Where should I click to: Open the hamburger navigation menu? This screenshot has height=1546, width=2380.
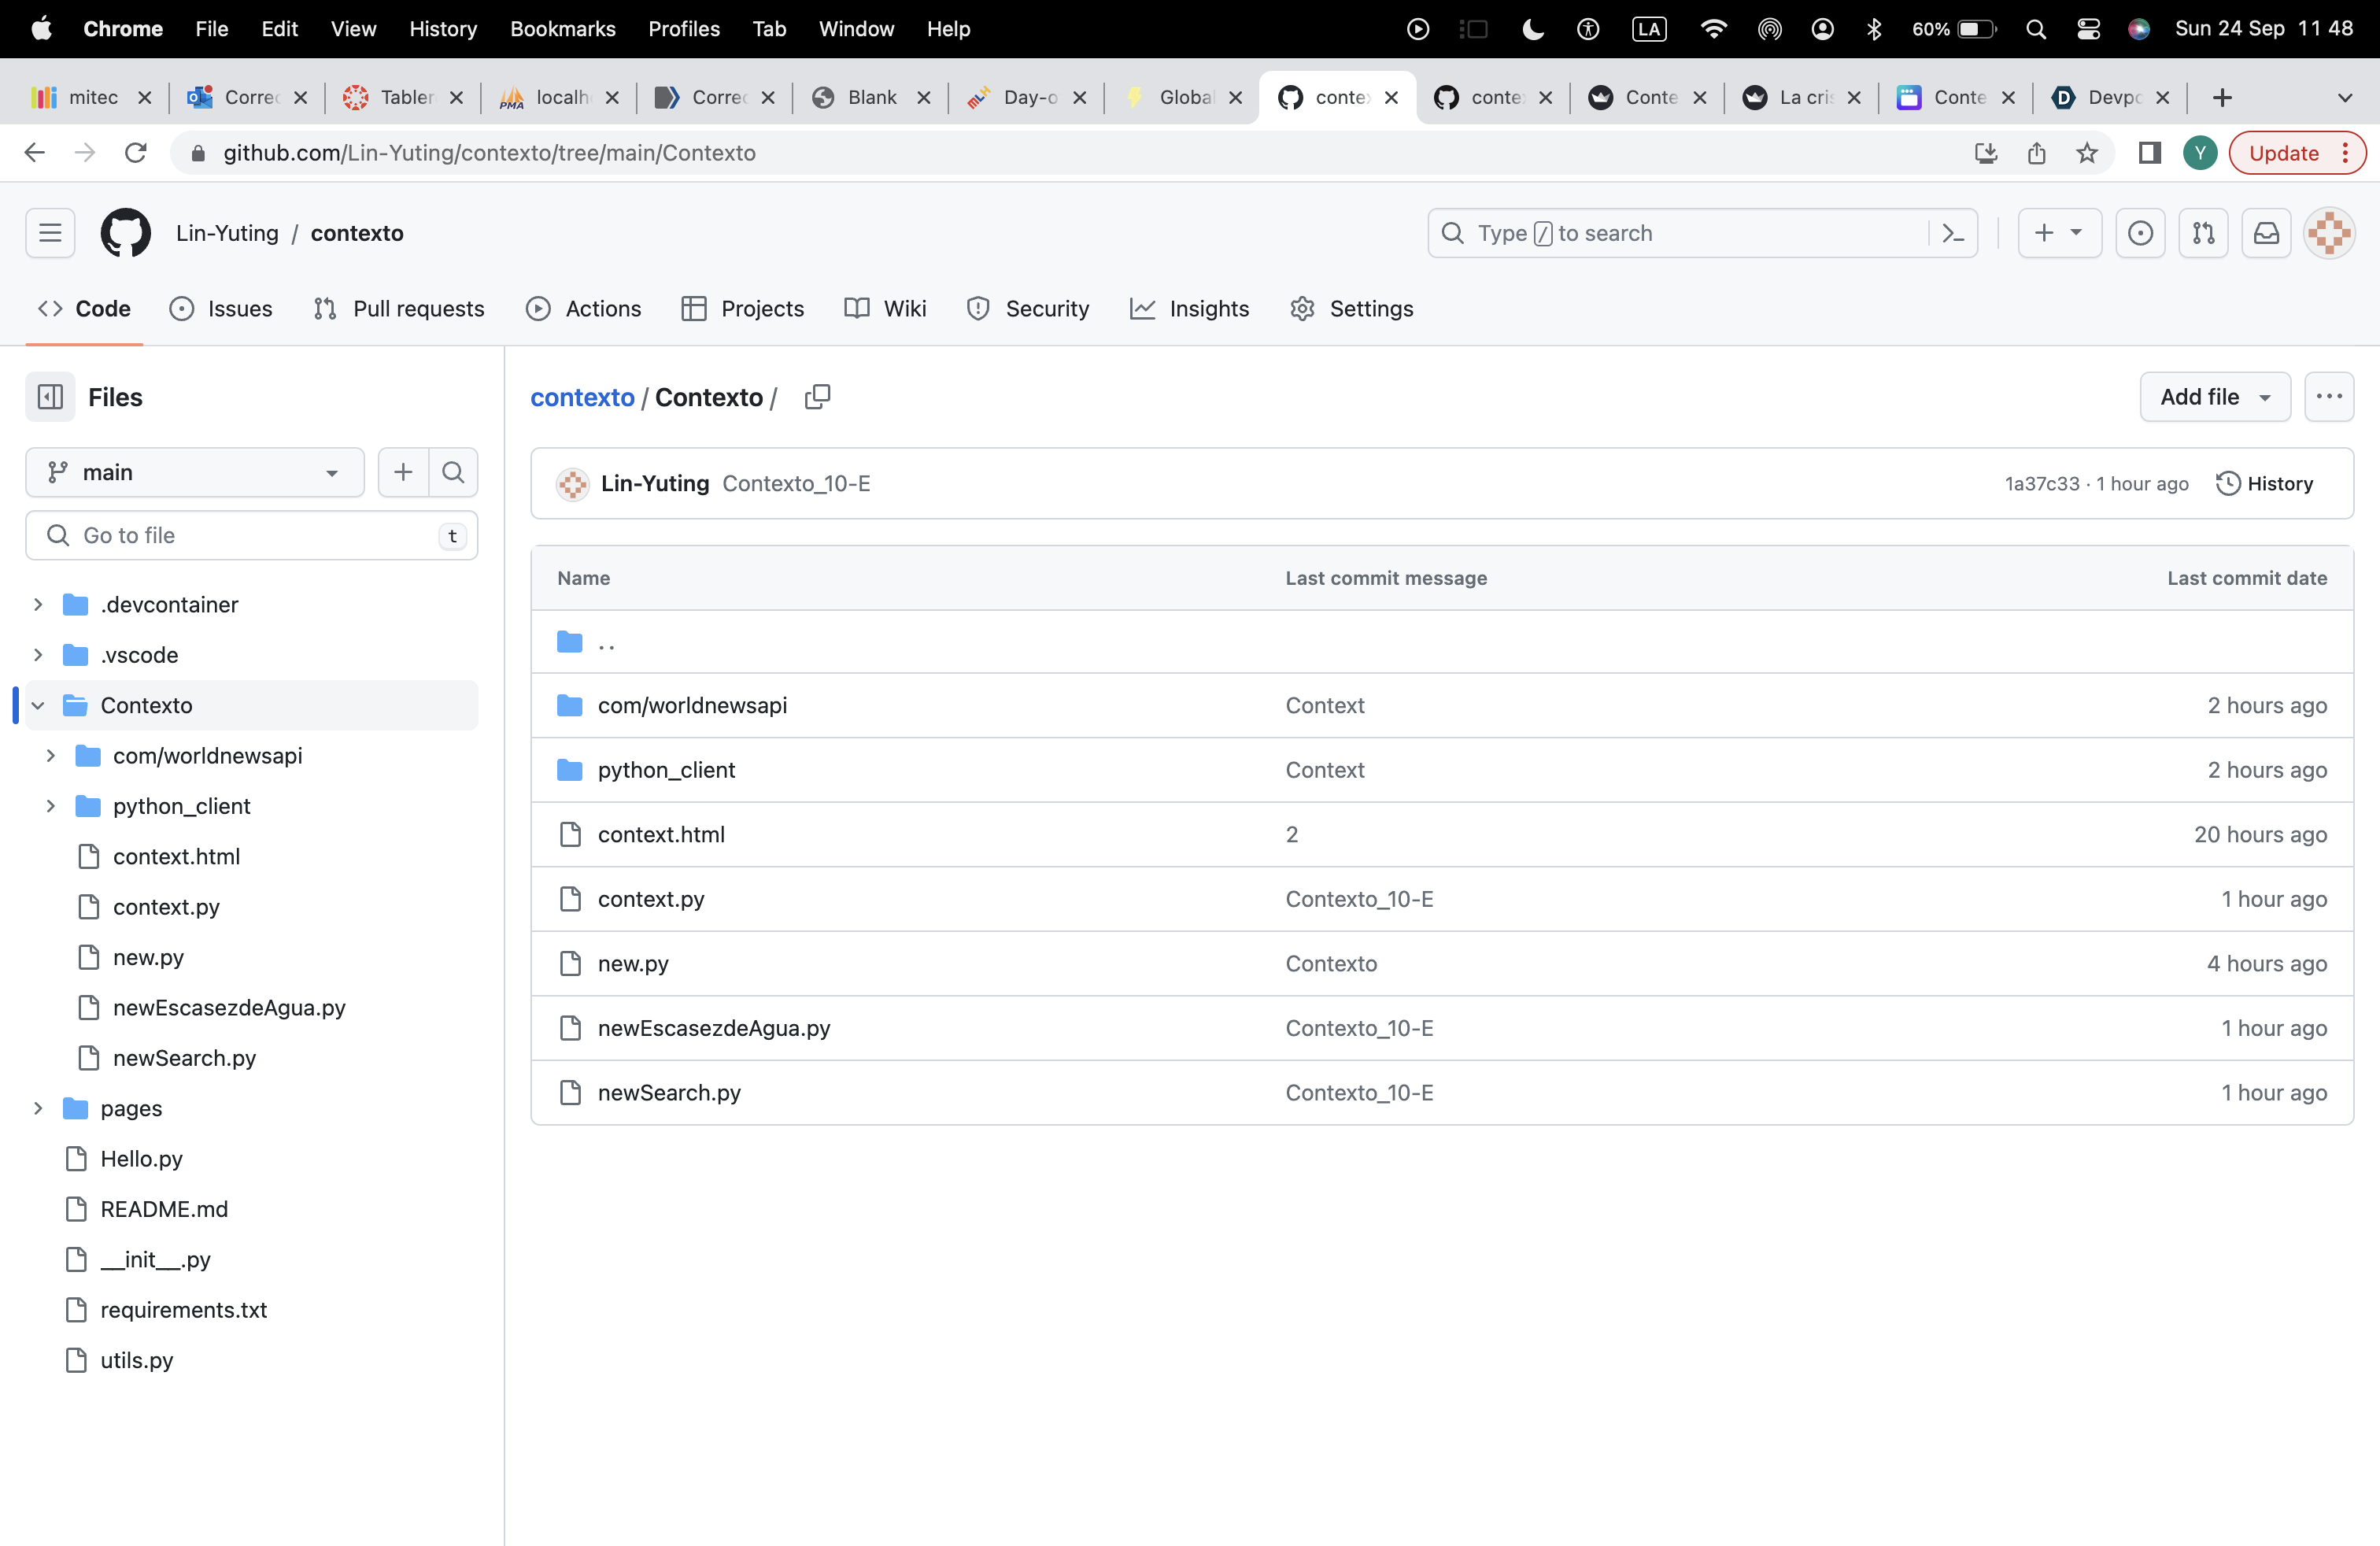[50, 233]
